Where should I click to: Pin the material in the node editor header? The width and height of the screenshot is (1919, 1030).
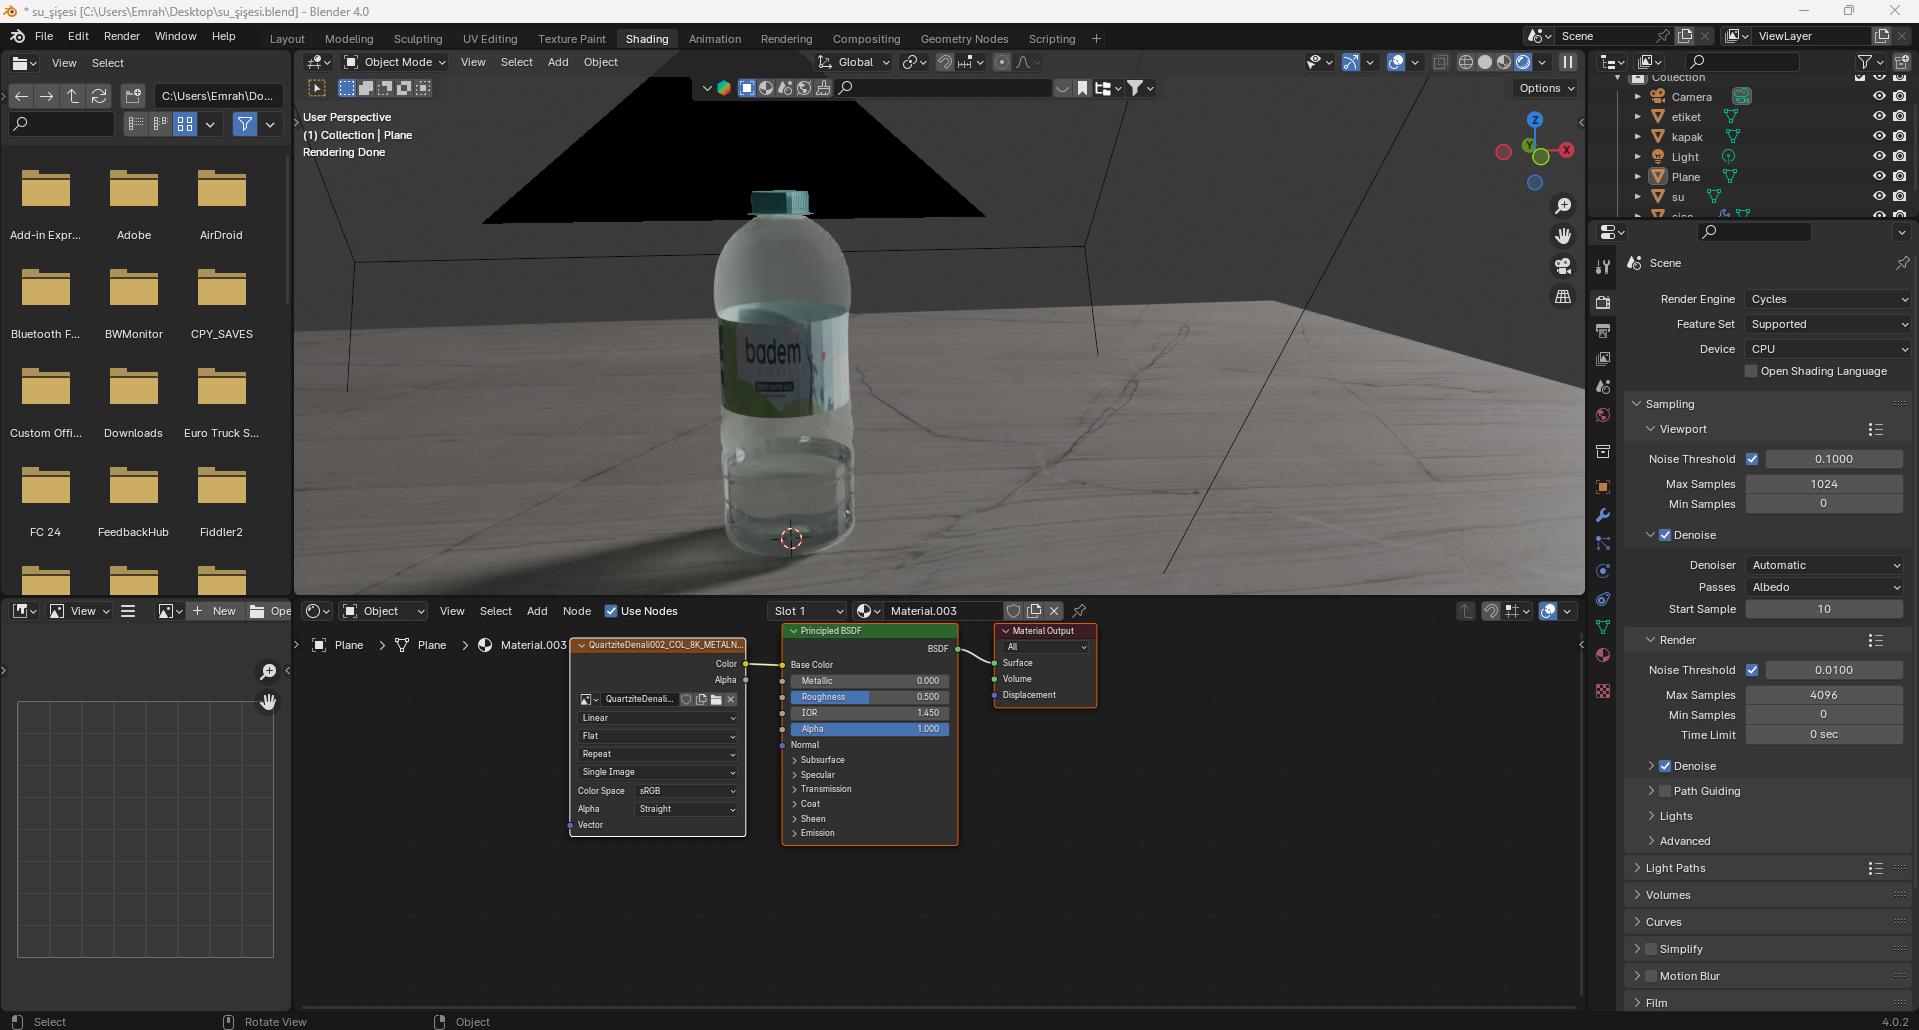1079,611
